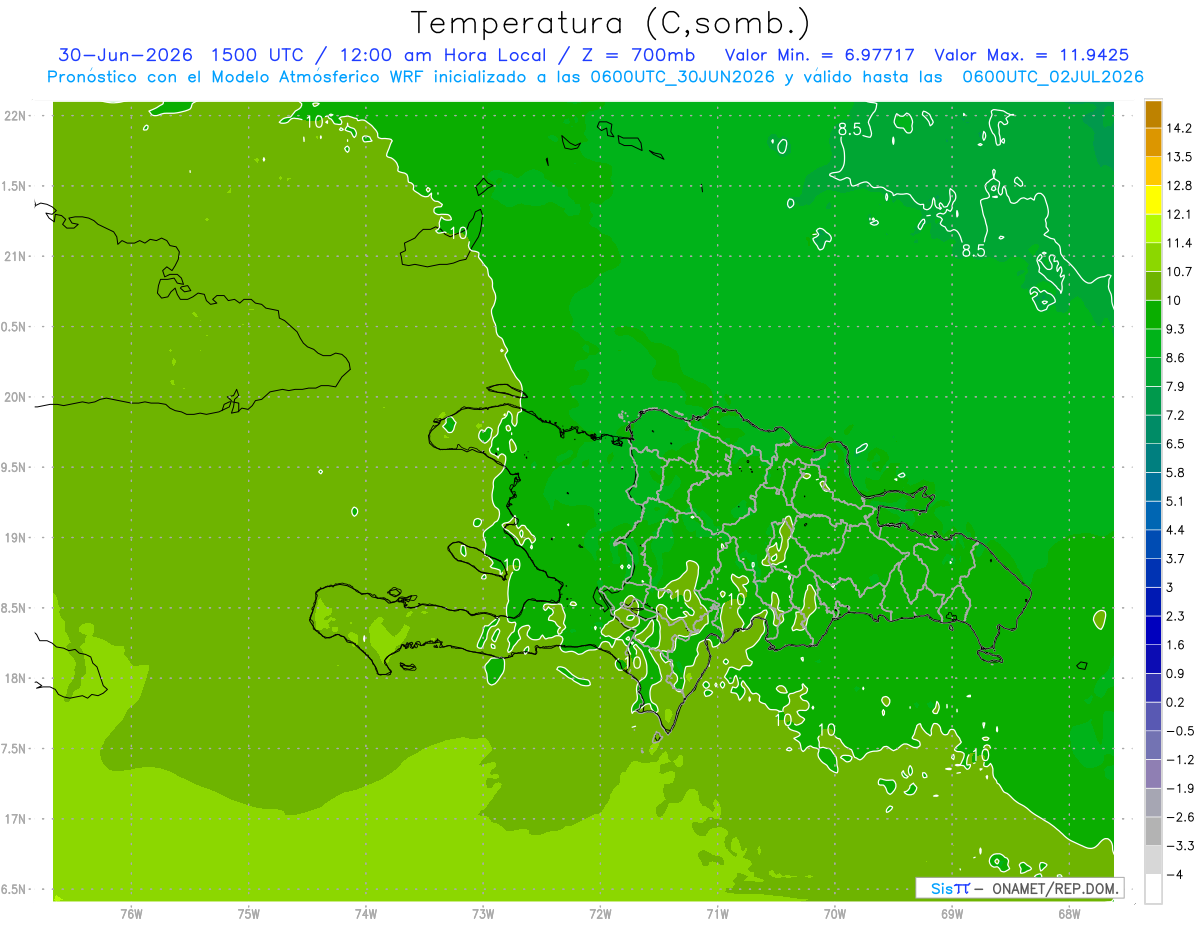Click the valid-until time "0600UTC_02JUL2026"
The width and height of the screenshot is (1200, 927).
pos(1052,76)
